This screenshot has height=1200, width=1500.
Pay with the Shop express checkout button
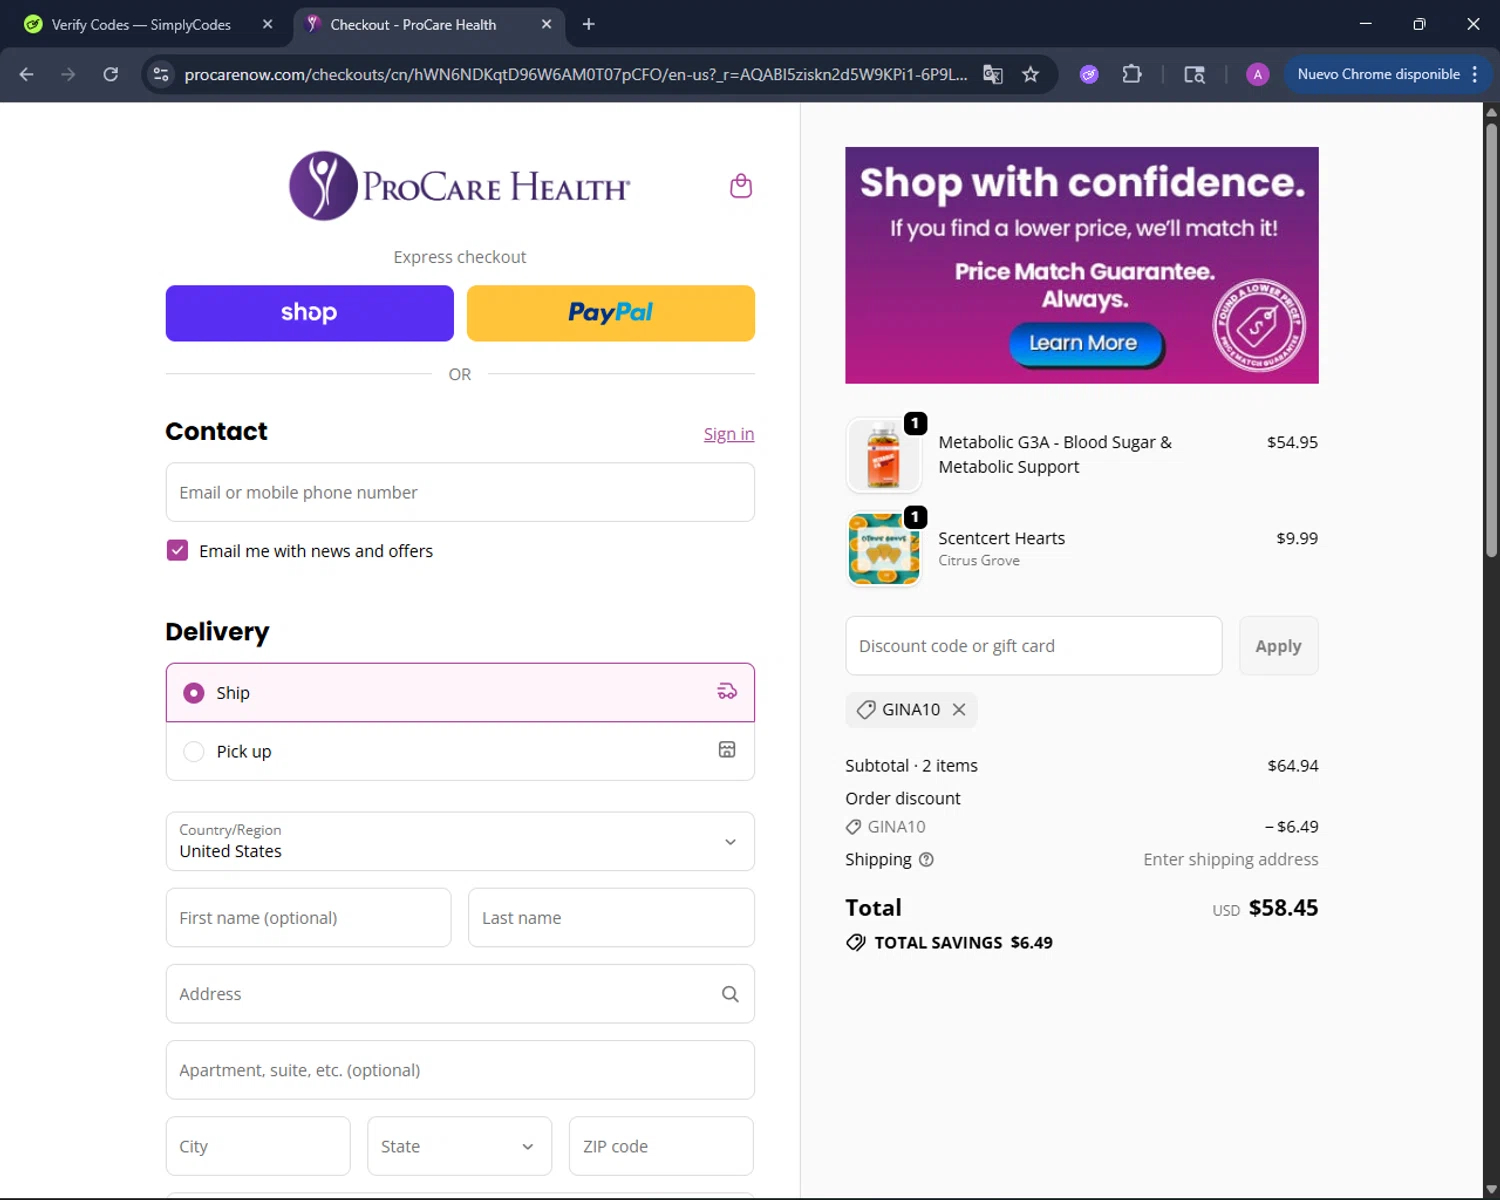(x=309, y=313)
